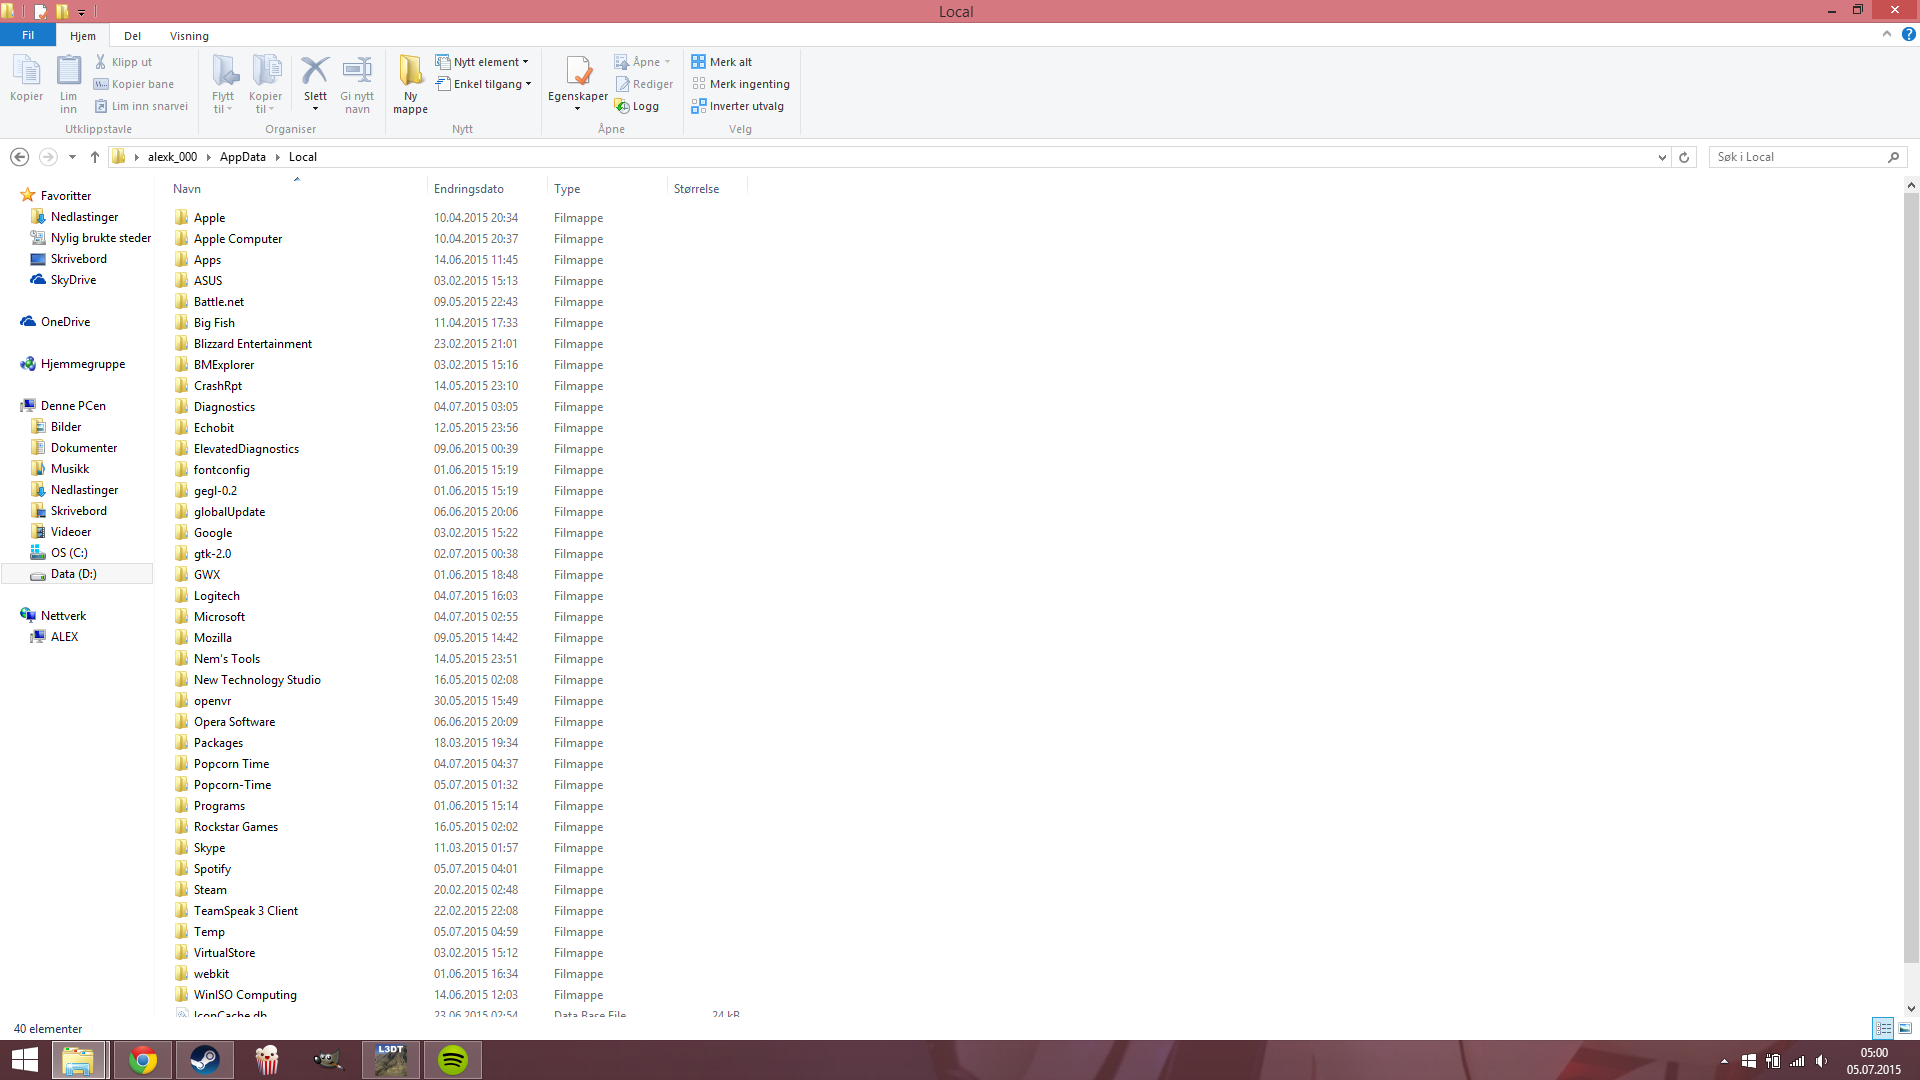The height and width of the screenshot is (1080, 1920).
Task: Click Lim inn snarvei option
Action: tap(141, 106)
